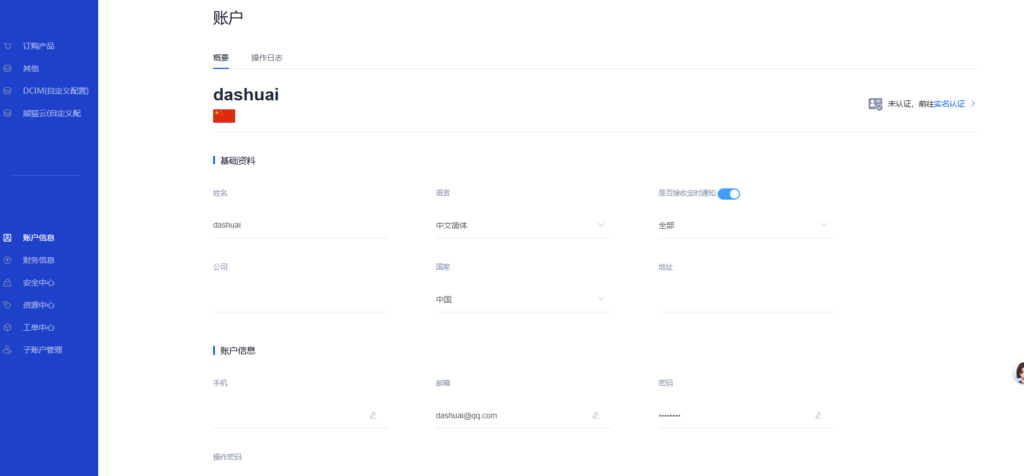Follow the 实名认证 link
Viewport: 1024px width, 476px height.
pos(949,104)
